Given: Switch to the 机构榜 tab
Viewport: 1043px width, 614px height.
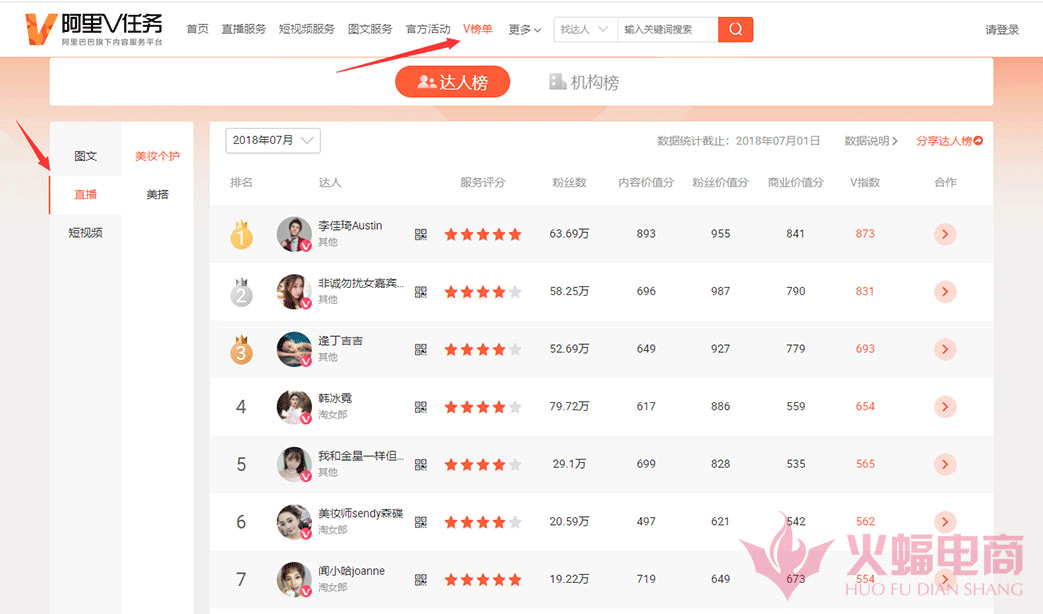Looking at the screenshot, I should (x=584, y=82).
